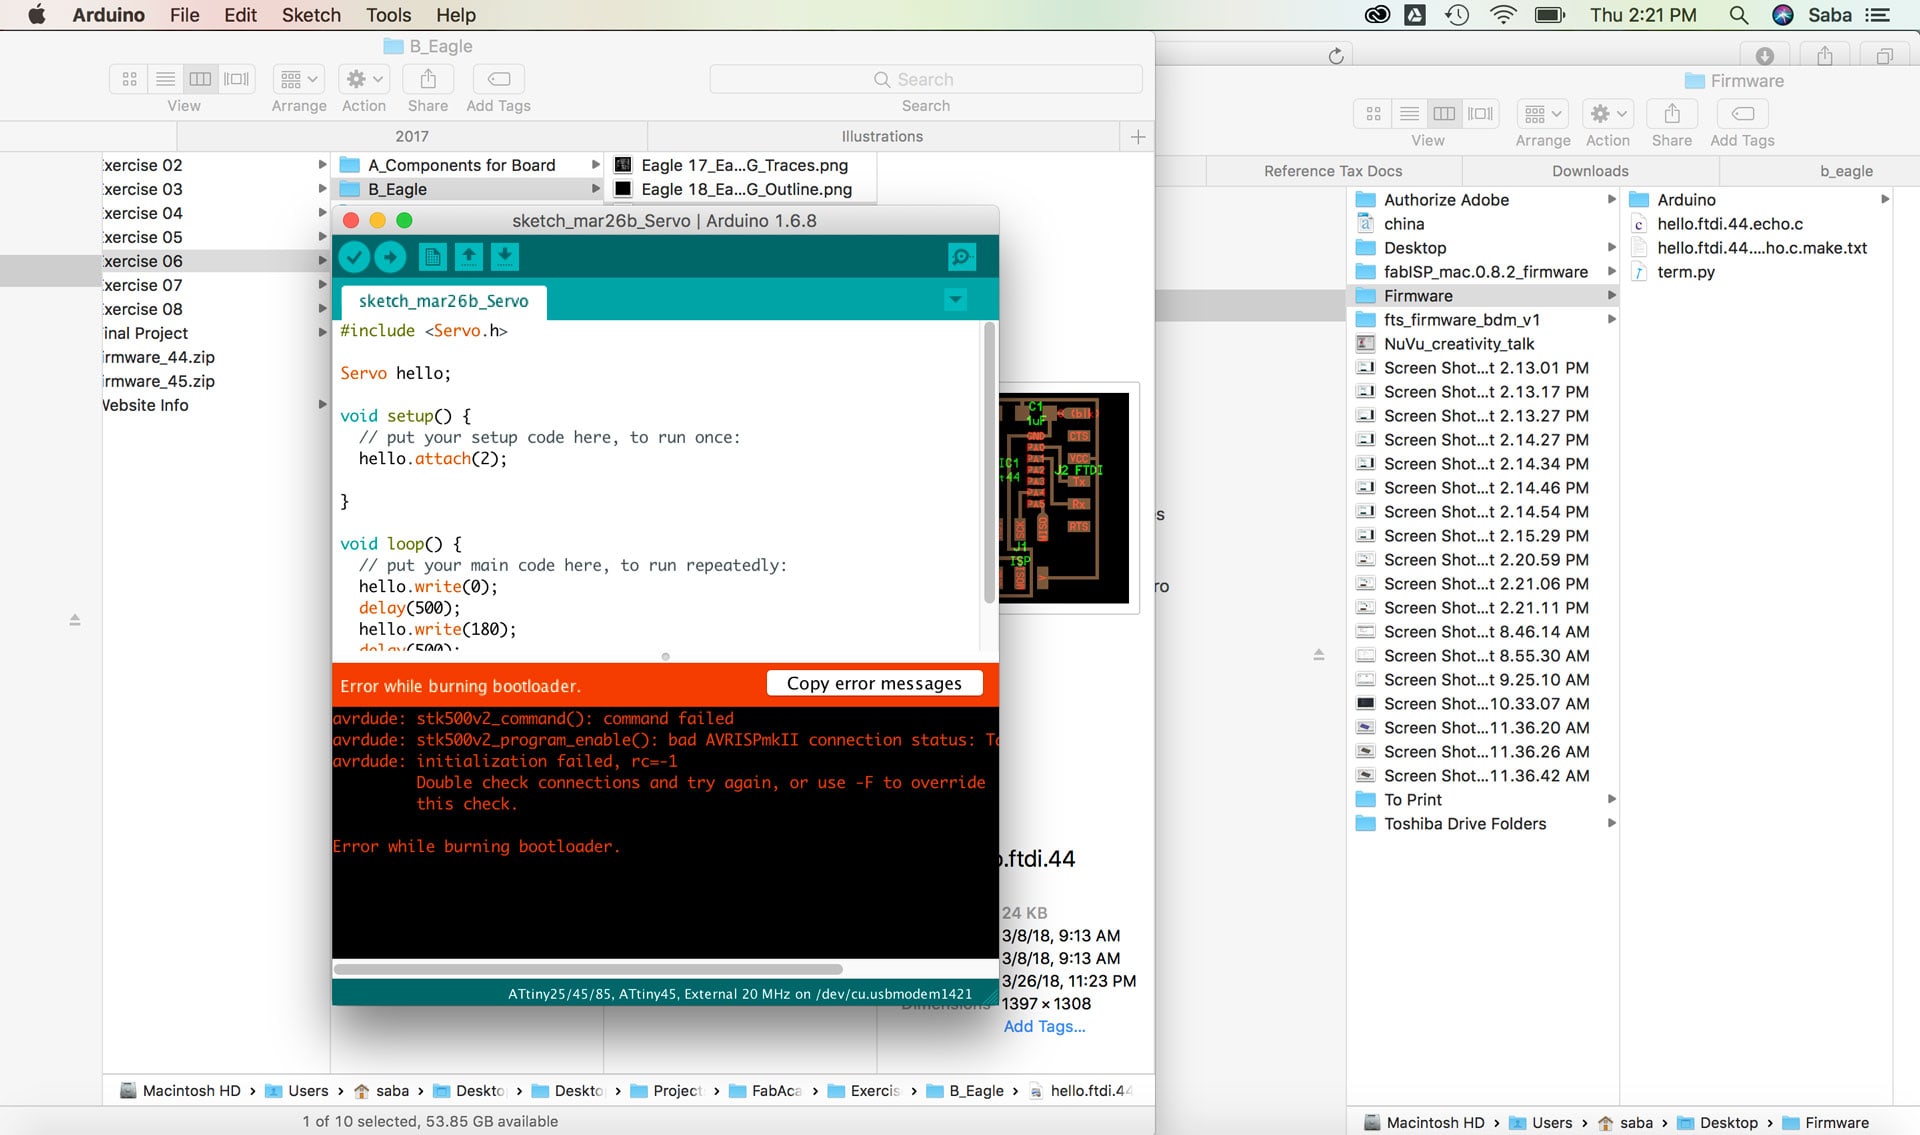This screenshot has height=1135, width=1920.
Task: Switch B_Eagle window to column view
Action: pos(201,79)
